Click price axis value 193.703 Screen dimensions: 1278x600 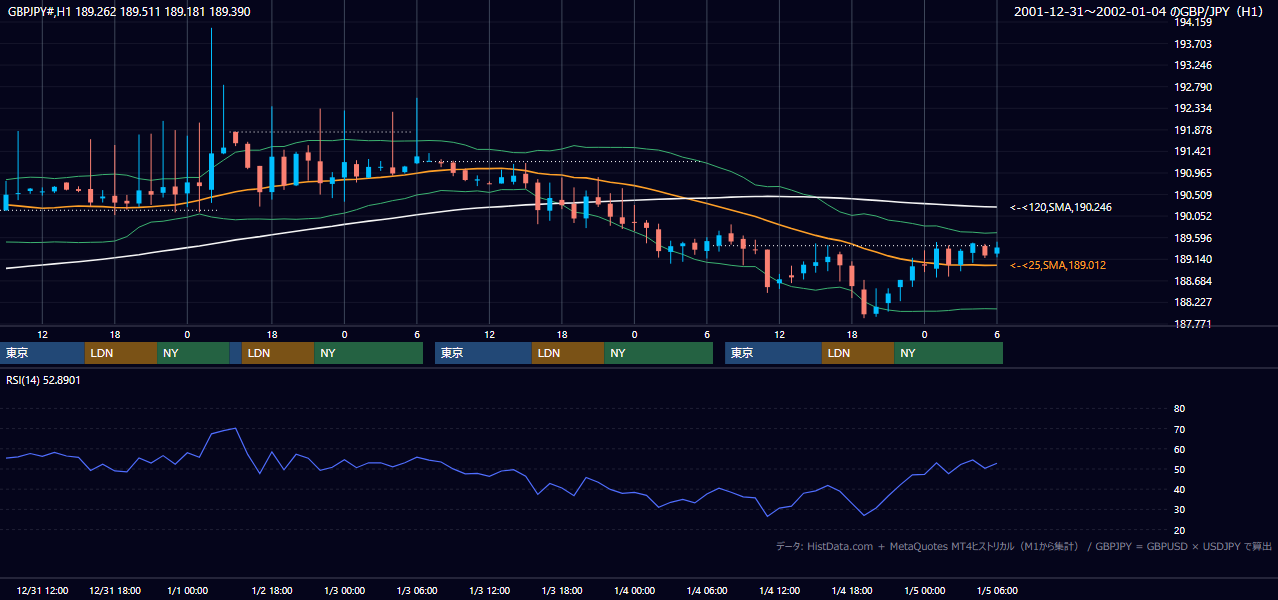coord(1193,44)
